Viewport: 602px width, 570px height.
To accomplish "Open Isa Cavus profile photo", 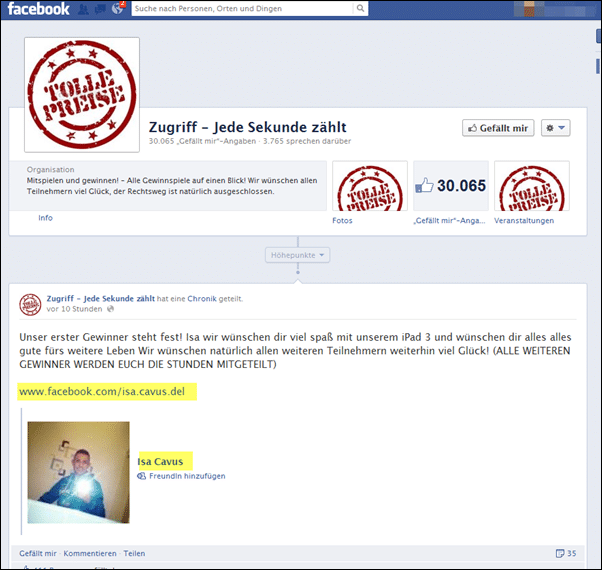I will 78,472.
